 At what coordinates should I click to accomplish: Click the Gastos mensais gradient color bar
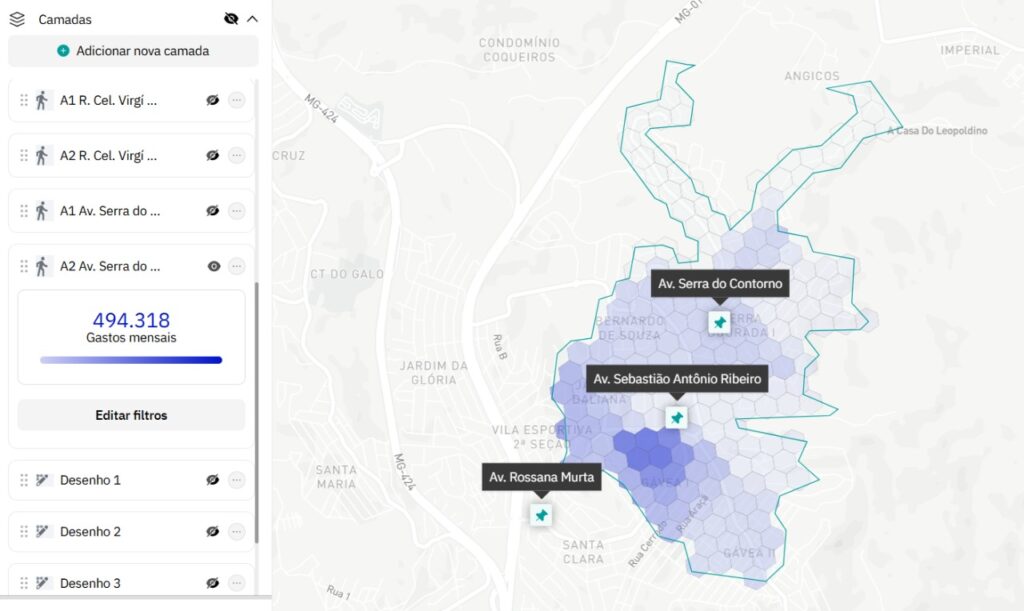click(x=131, y=360)
